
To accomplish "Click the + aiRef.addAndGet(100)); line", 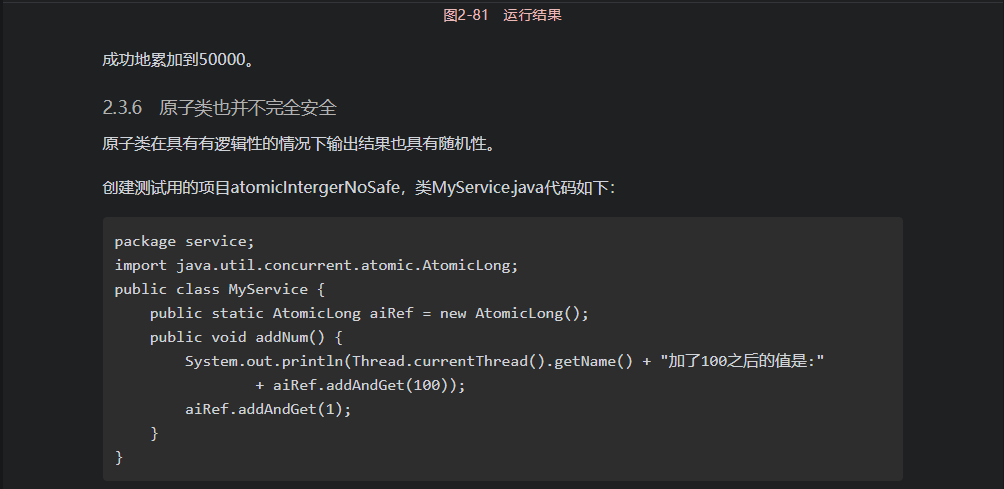I will (x=360, y=385).
